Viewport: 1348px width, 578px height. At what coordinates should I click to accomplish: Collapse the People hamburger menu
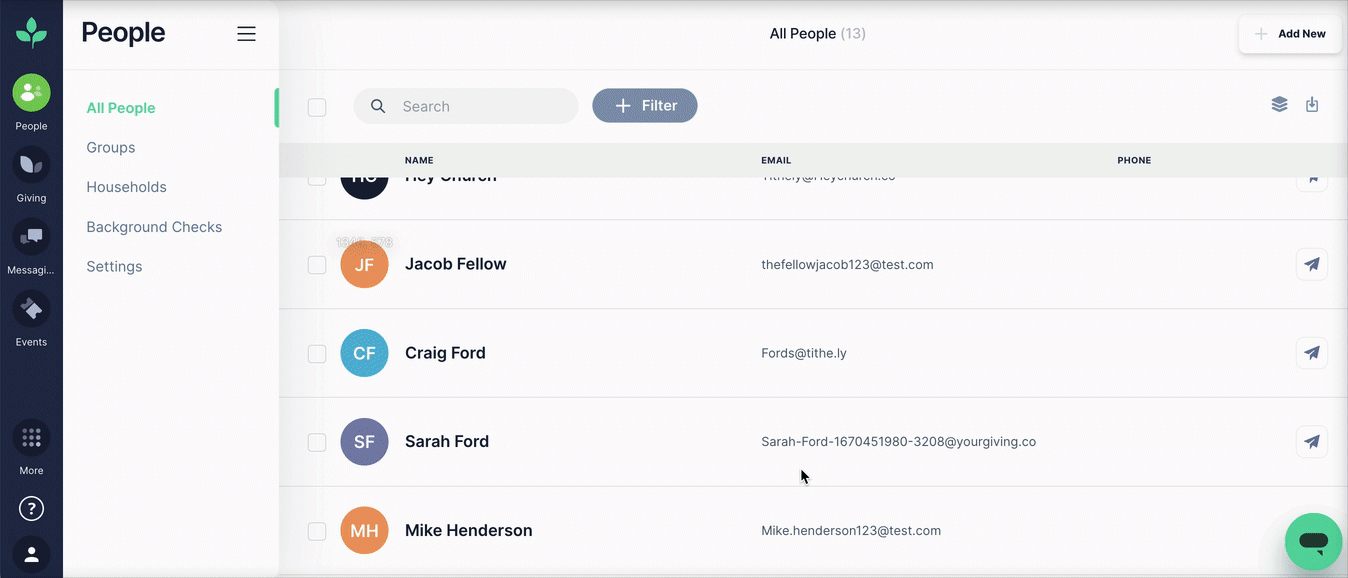pyautogui.click(x=246, y=34)
